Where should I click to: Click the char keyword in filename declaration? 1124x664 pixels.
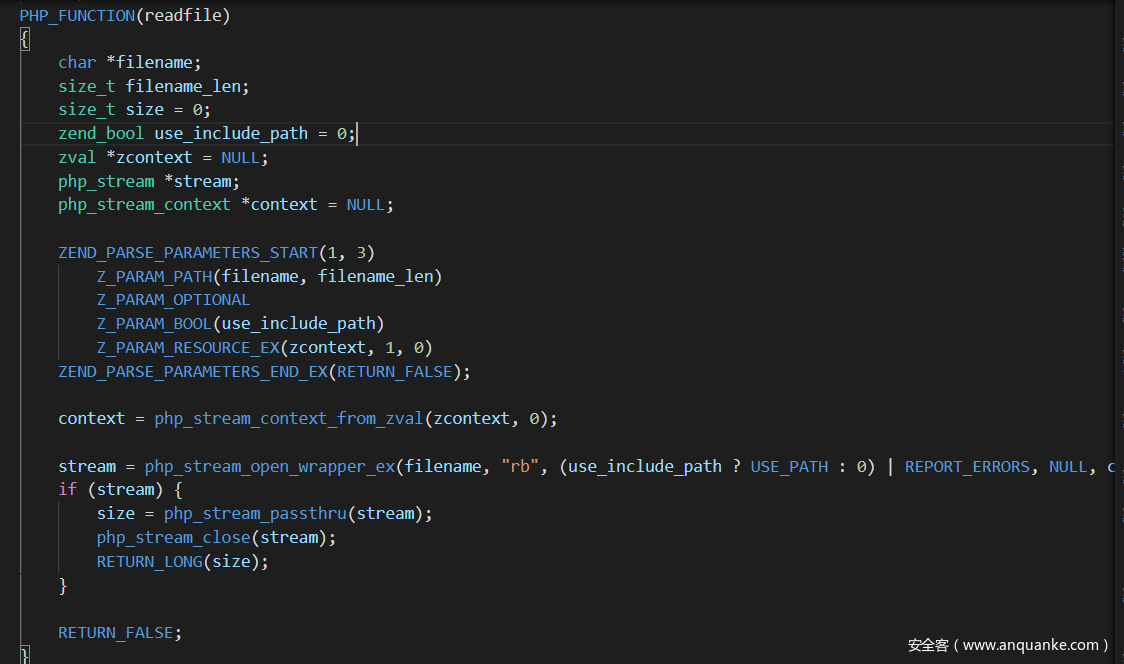pyautogui.click(x=77, y=62)
